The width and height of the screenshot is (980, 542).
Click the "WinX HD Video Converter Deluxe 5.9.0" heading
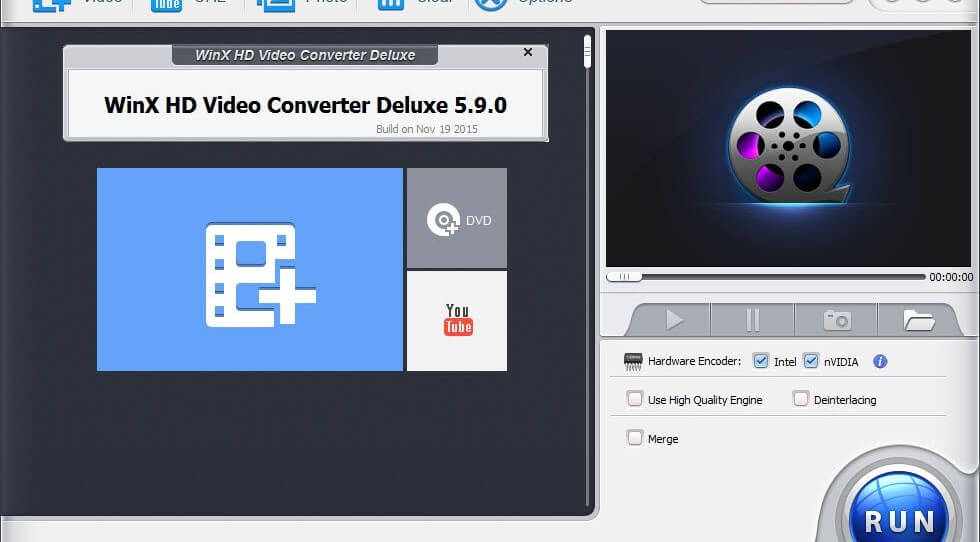tap(305, 105)
